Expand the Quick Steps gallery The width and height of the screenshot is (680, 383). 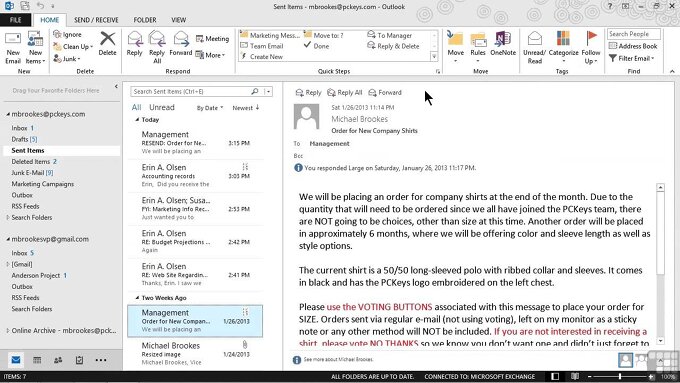click(x=434, y=56)
